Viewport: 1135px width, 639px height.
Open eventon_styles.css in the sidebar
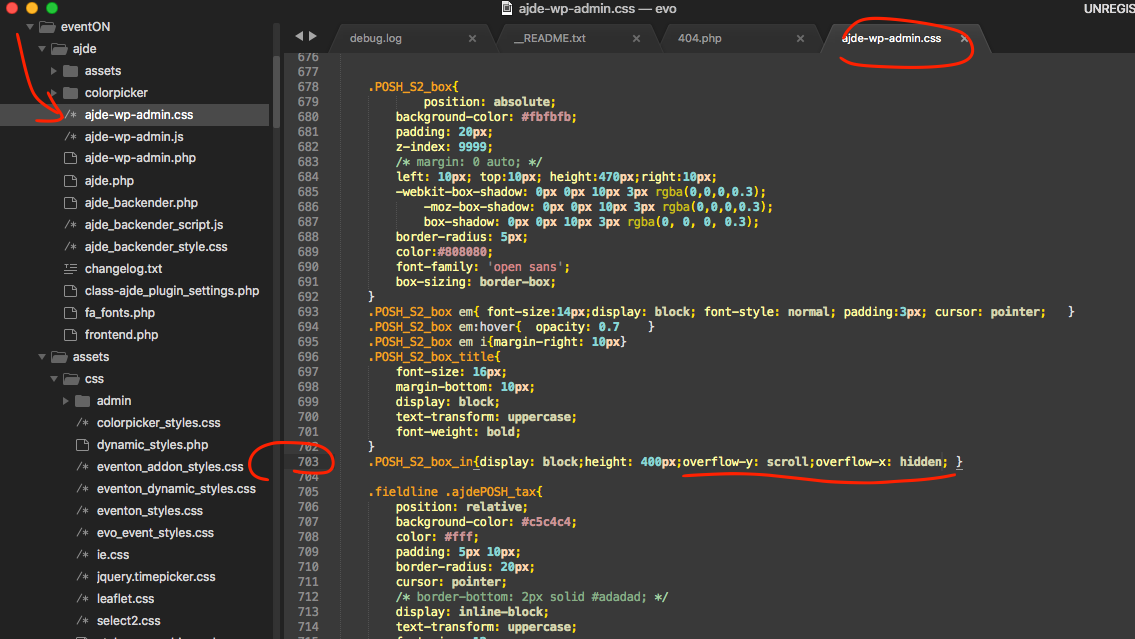point(149,511)
